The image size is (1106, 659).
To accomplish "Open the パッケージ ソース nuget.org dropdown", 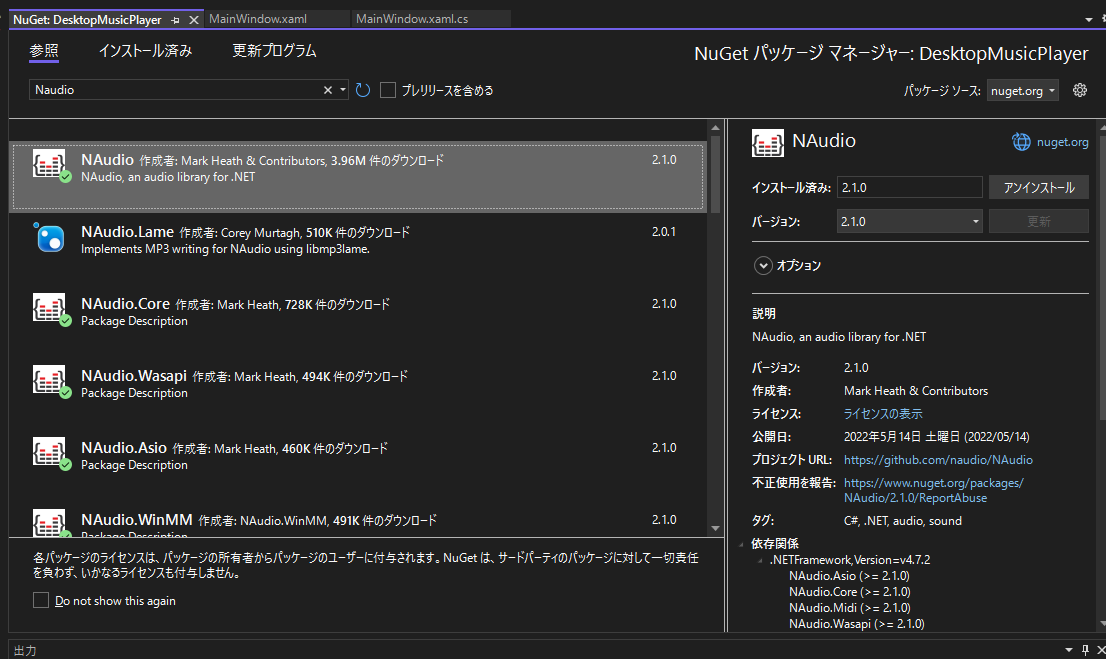I will [1023, 90].
